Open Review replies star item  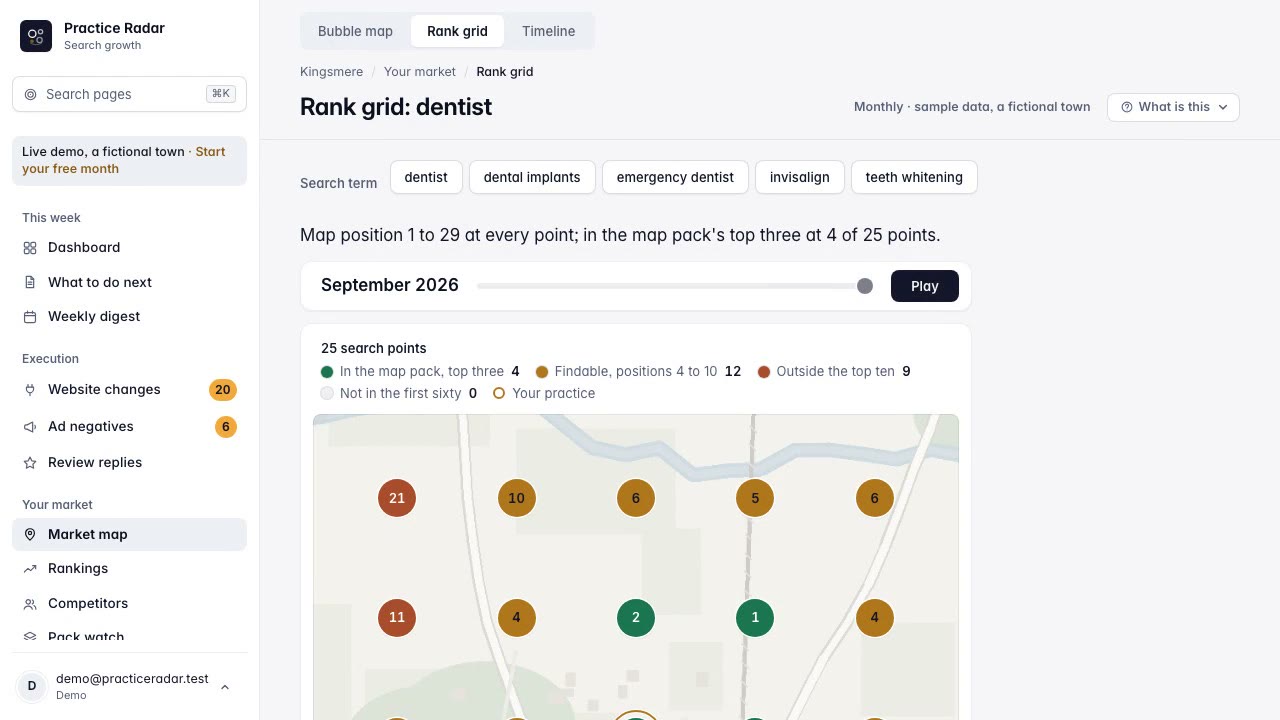tap(129, 462)
